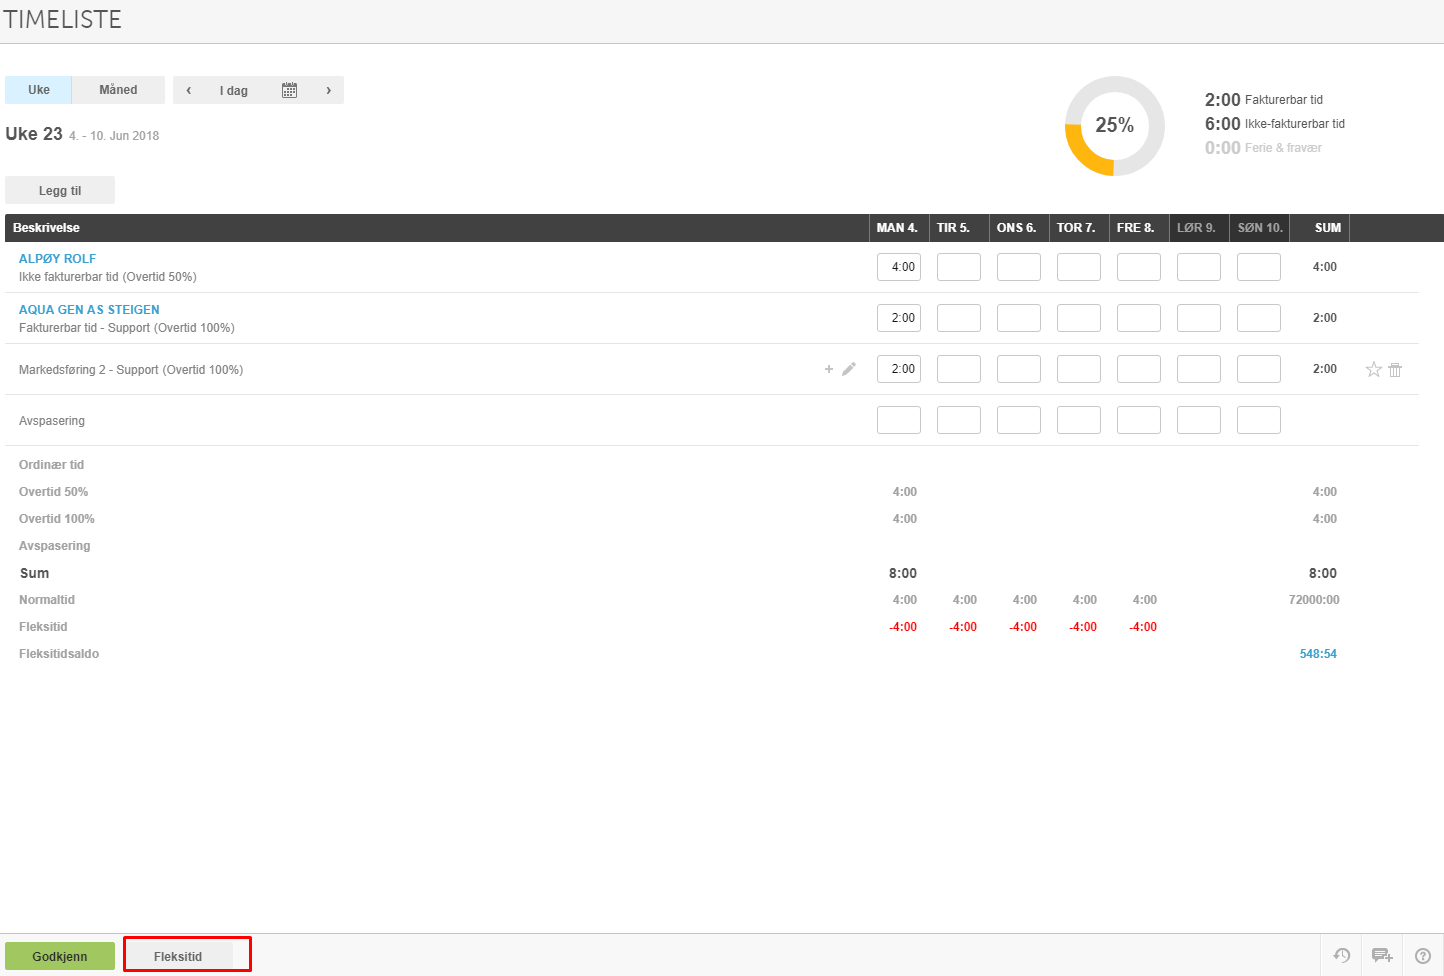
Task: Click the 'Fleksitidsaldo' label
Action: [59, 654]
